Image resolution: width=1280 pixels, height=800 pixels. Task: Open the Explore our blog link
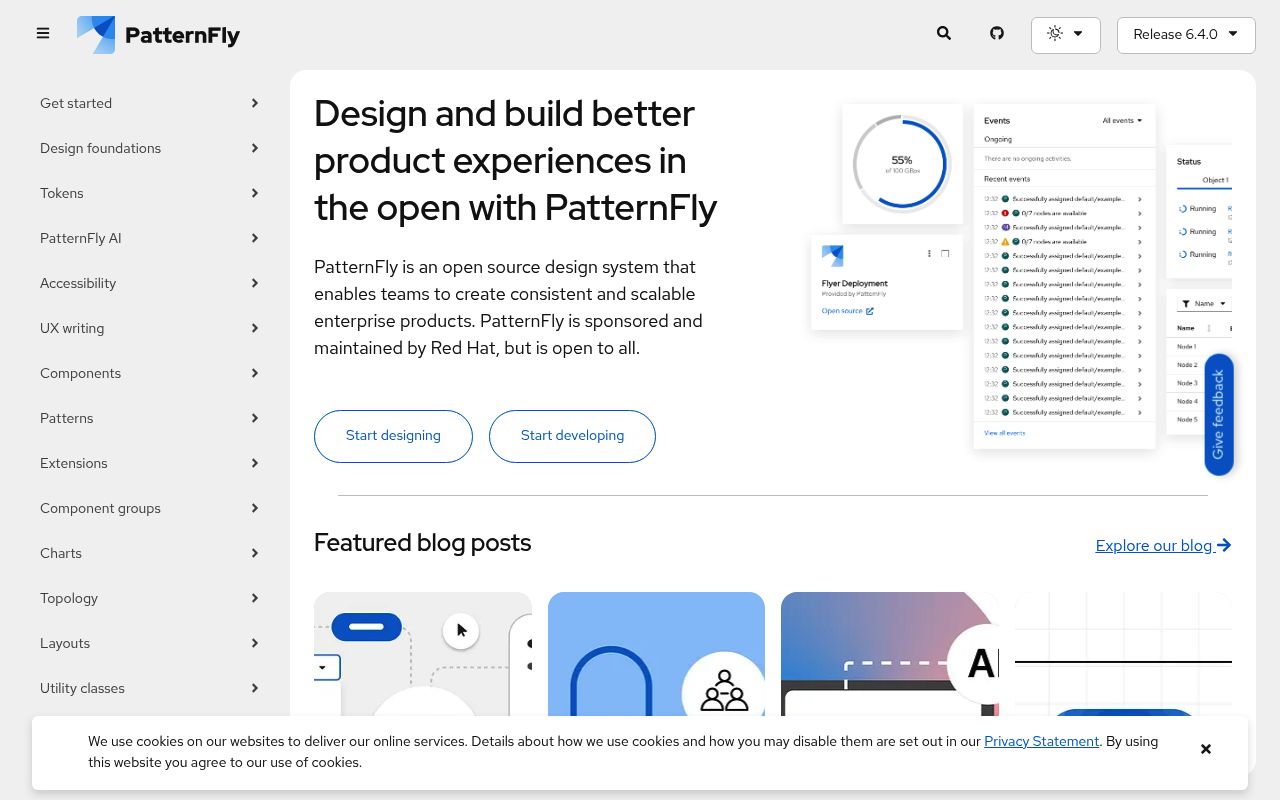tap(1163, 545)
